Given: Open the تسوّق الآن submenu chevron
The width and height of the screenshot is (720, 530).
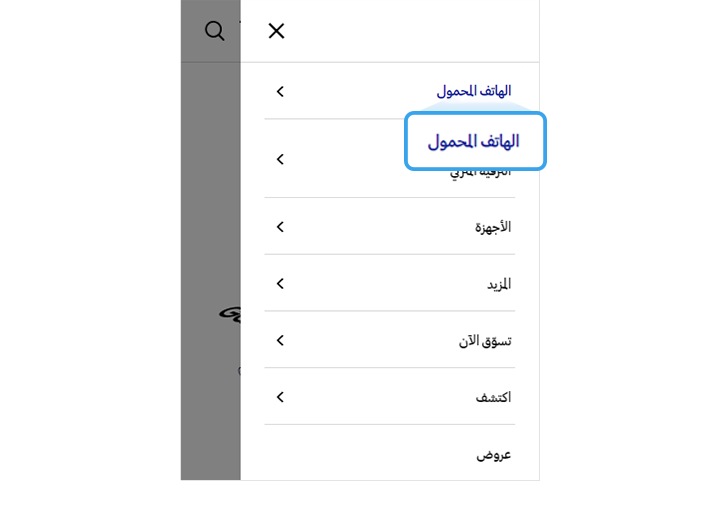Looking at the screenshot, I should tap(280, 340).
